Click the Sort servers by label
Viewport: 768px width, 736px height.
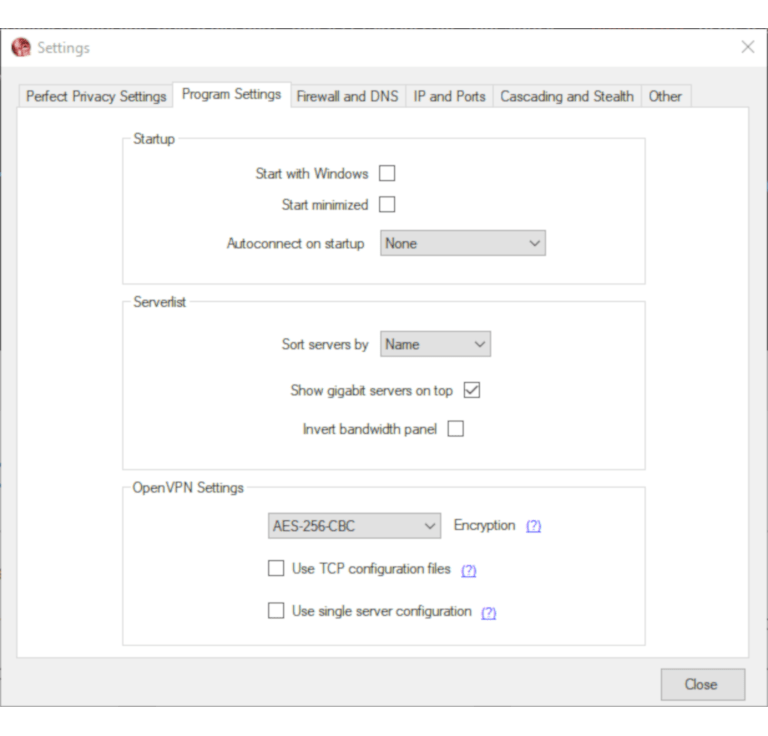click(325, 344)
